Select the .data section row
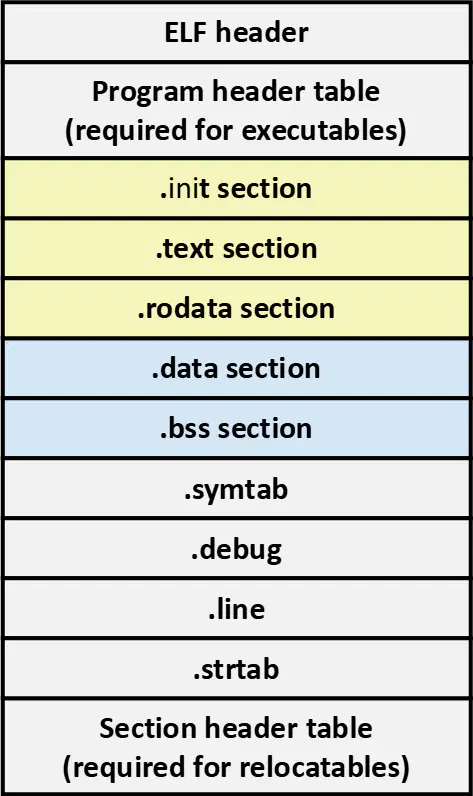Viewport: 473px width, 796px height. click(x=236, y=368)
